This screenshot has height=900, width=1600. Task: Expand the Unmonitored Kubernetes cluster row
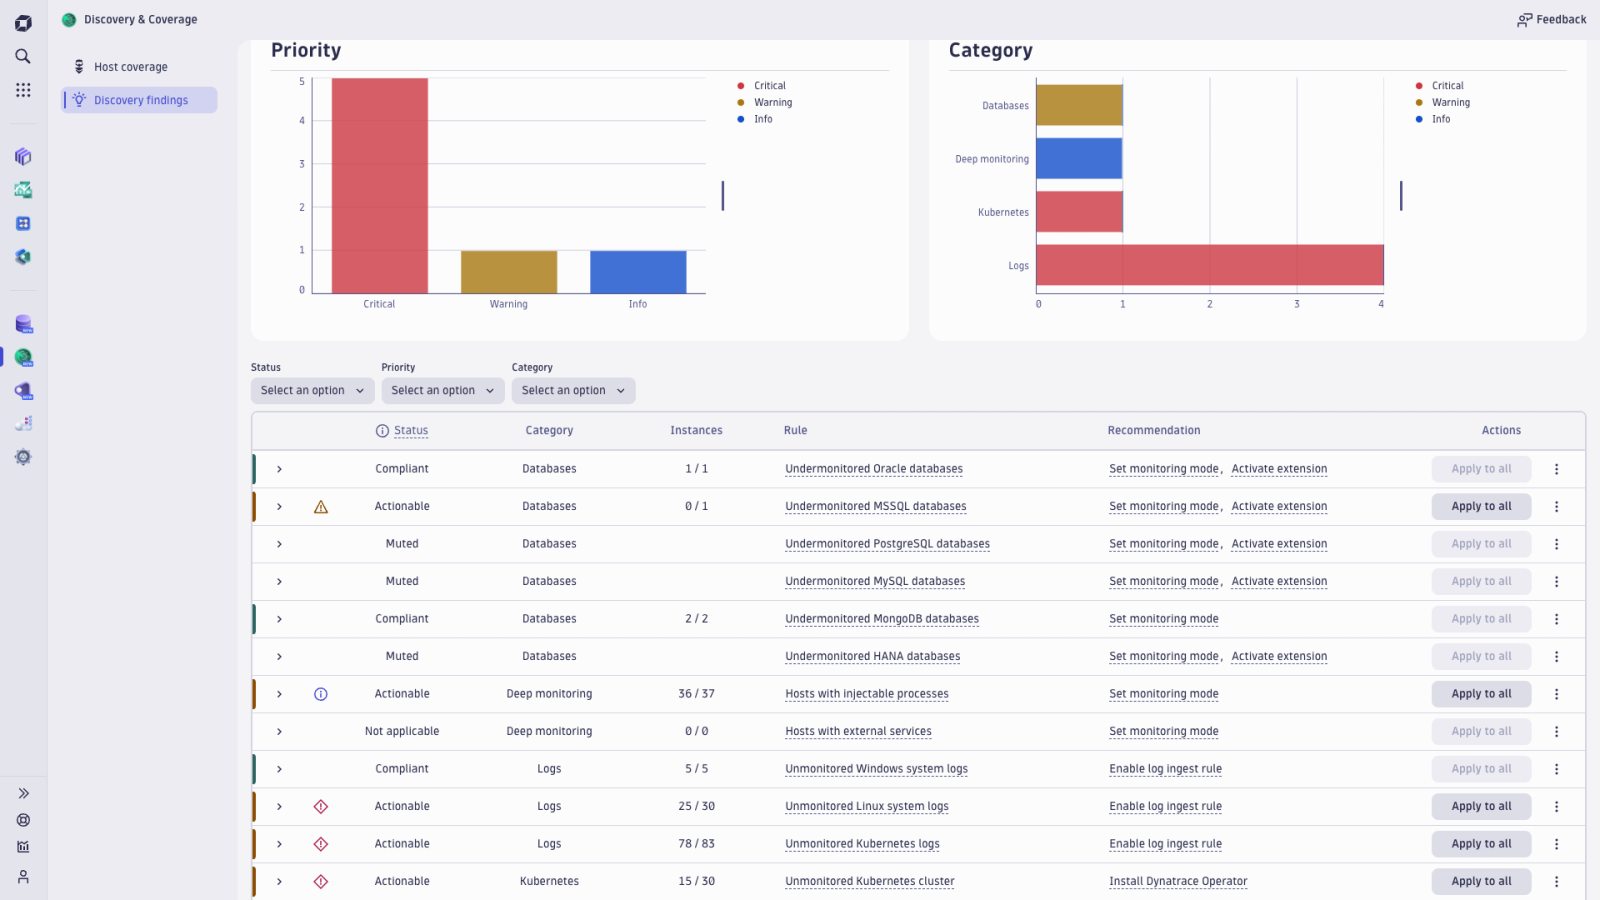click(x=280, y=881)
